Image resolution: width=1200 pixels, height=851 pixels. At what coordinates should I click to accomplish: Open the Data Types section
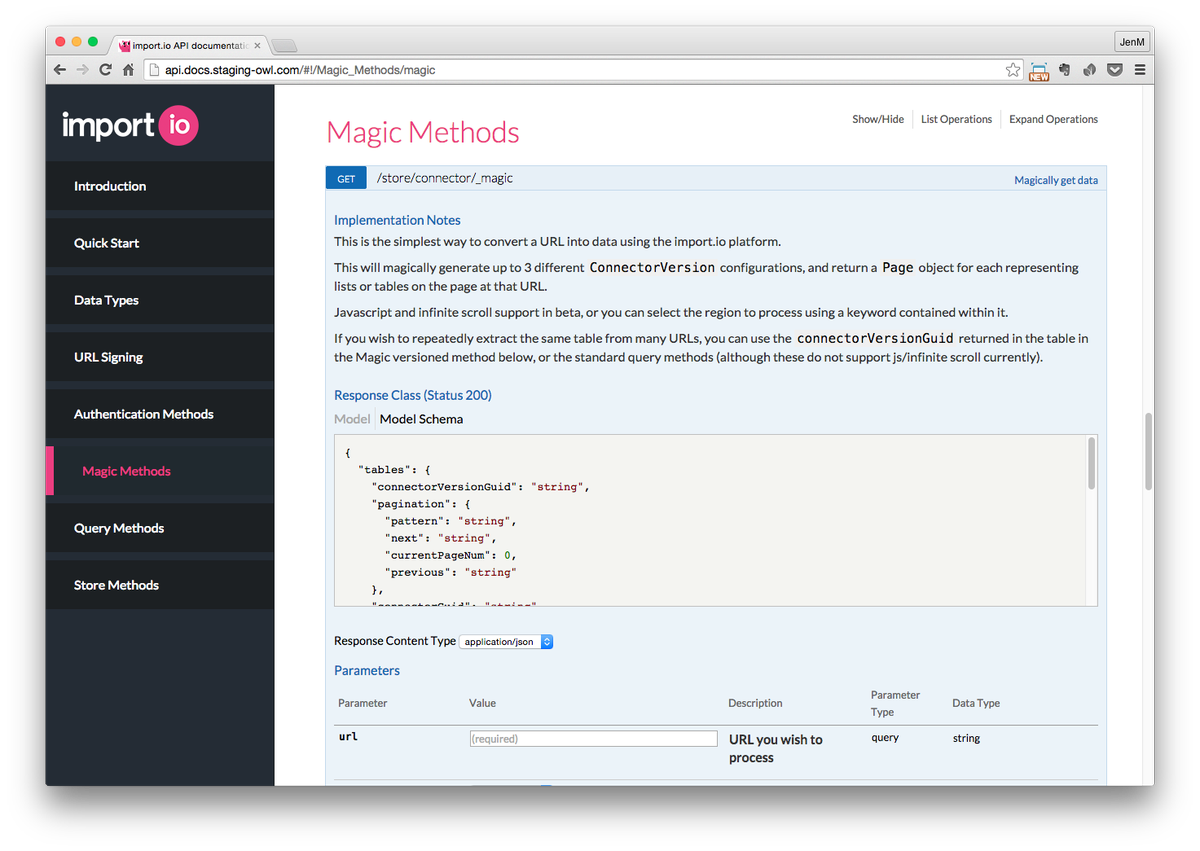[x=160, y=300]
